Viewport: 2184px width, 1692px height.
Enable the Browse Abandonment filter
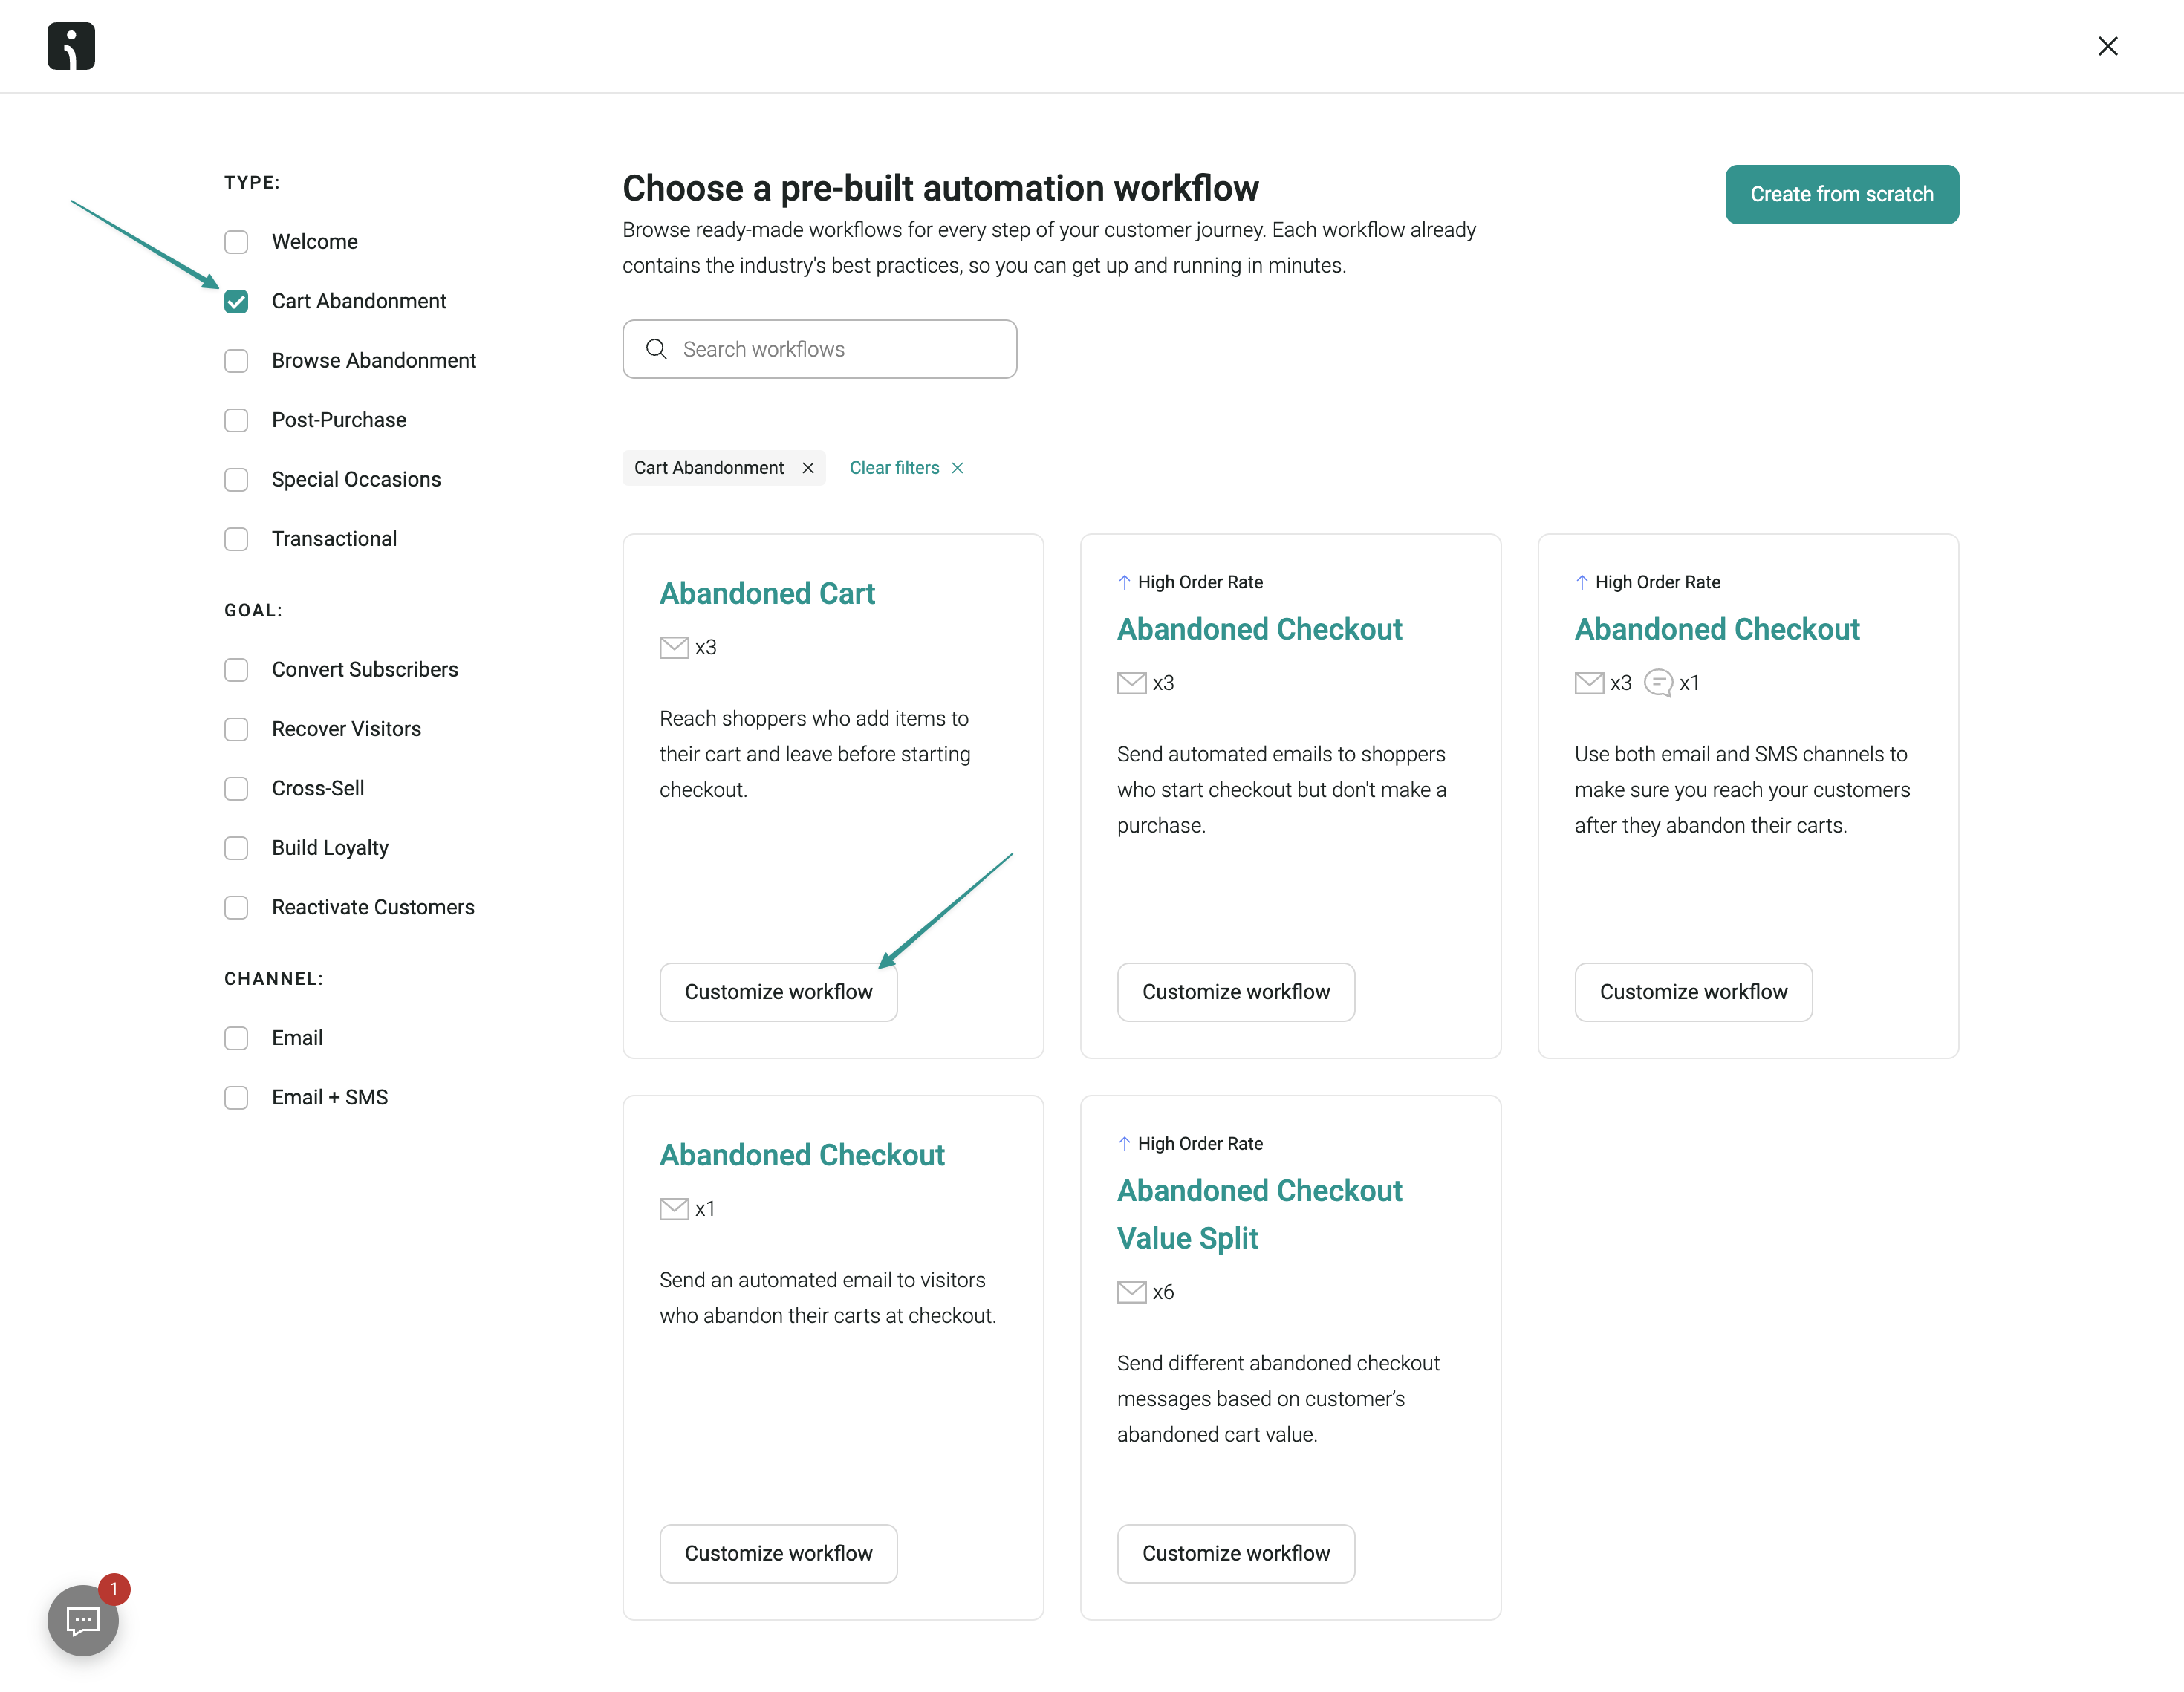236,360
